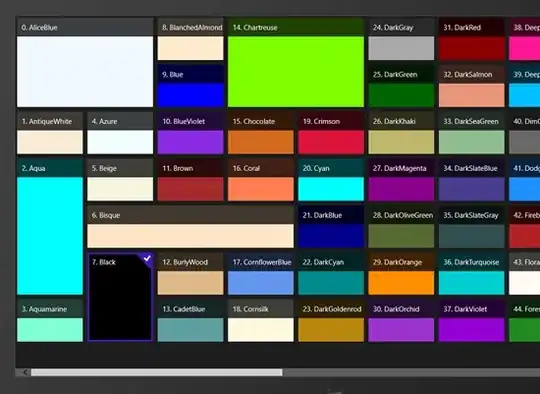Screen dimensions: 540x394
Task: Click the horizontal scrollbar thumb
Action: [157, 372]
